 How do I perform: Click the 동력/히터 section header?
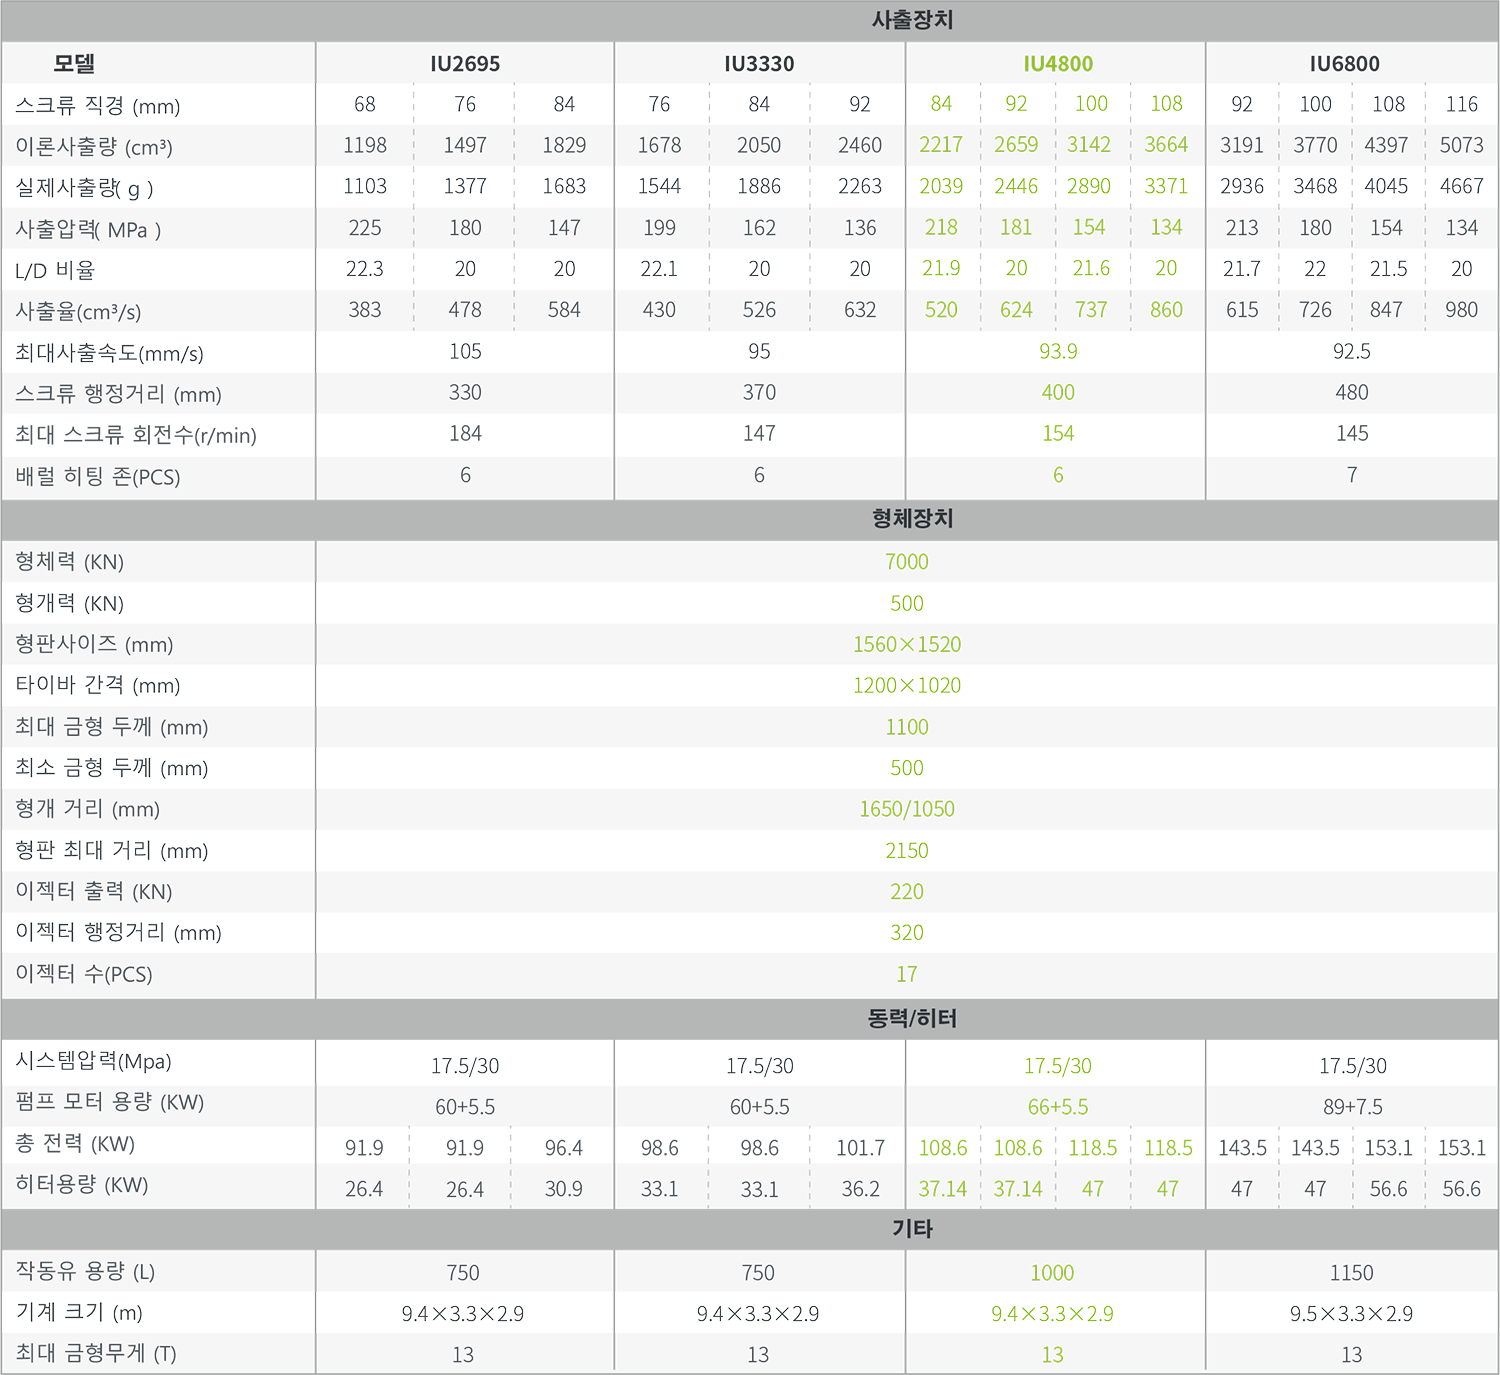click(912, 1018)
